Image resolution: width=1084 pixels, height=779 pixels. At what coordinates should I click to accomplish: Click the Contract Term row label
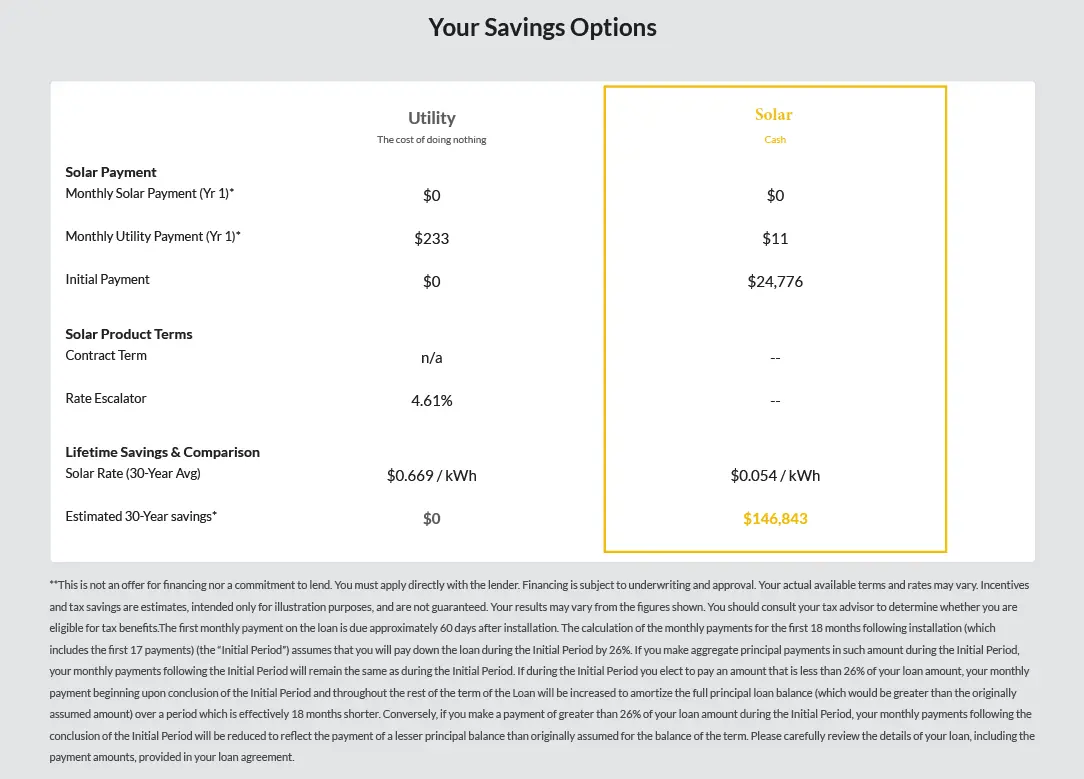tap(106, 356)
